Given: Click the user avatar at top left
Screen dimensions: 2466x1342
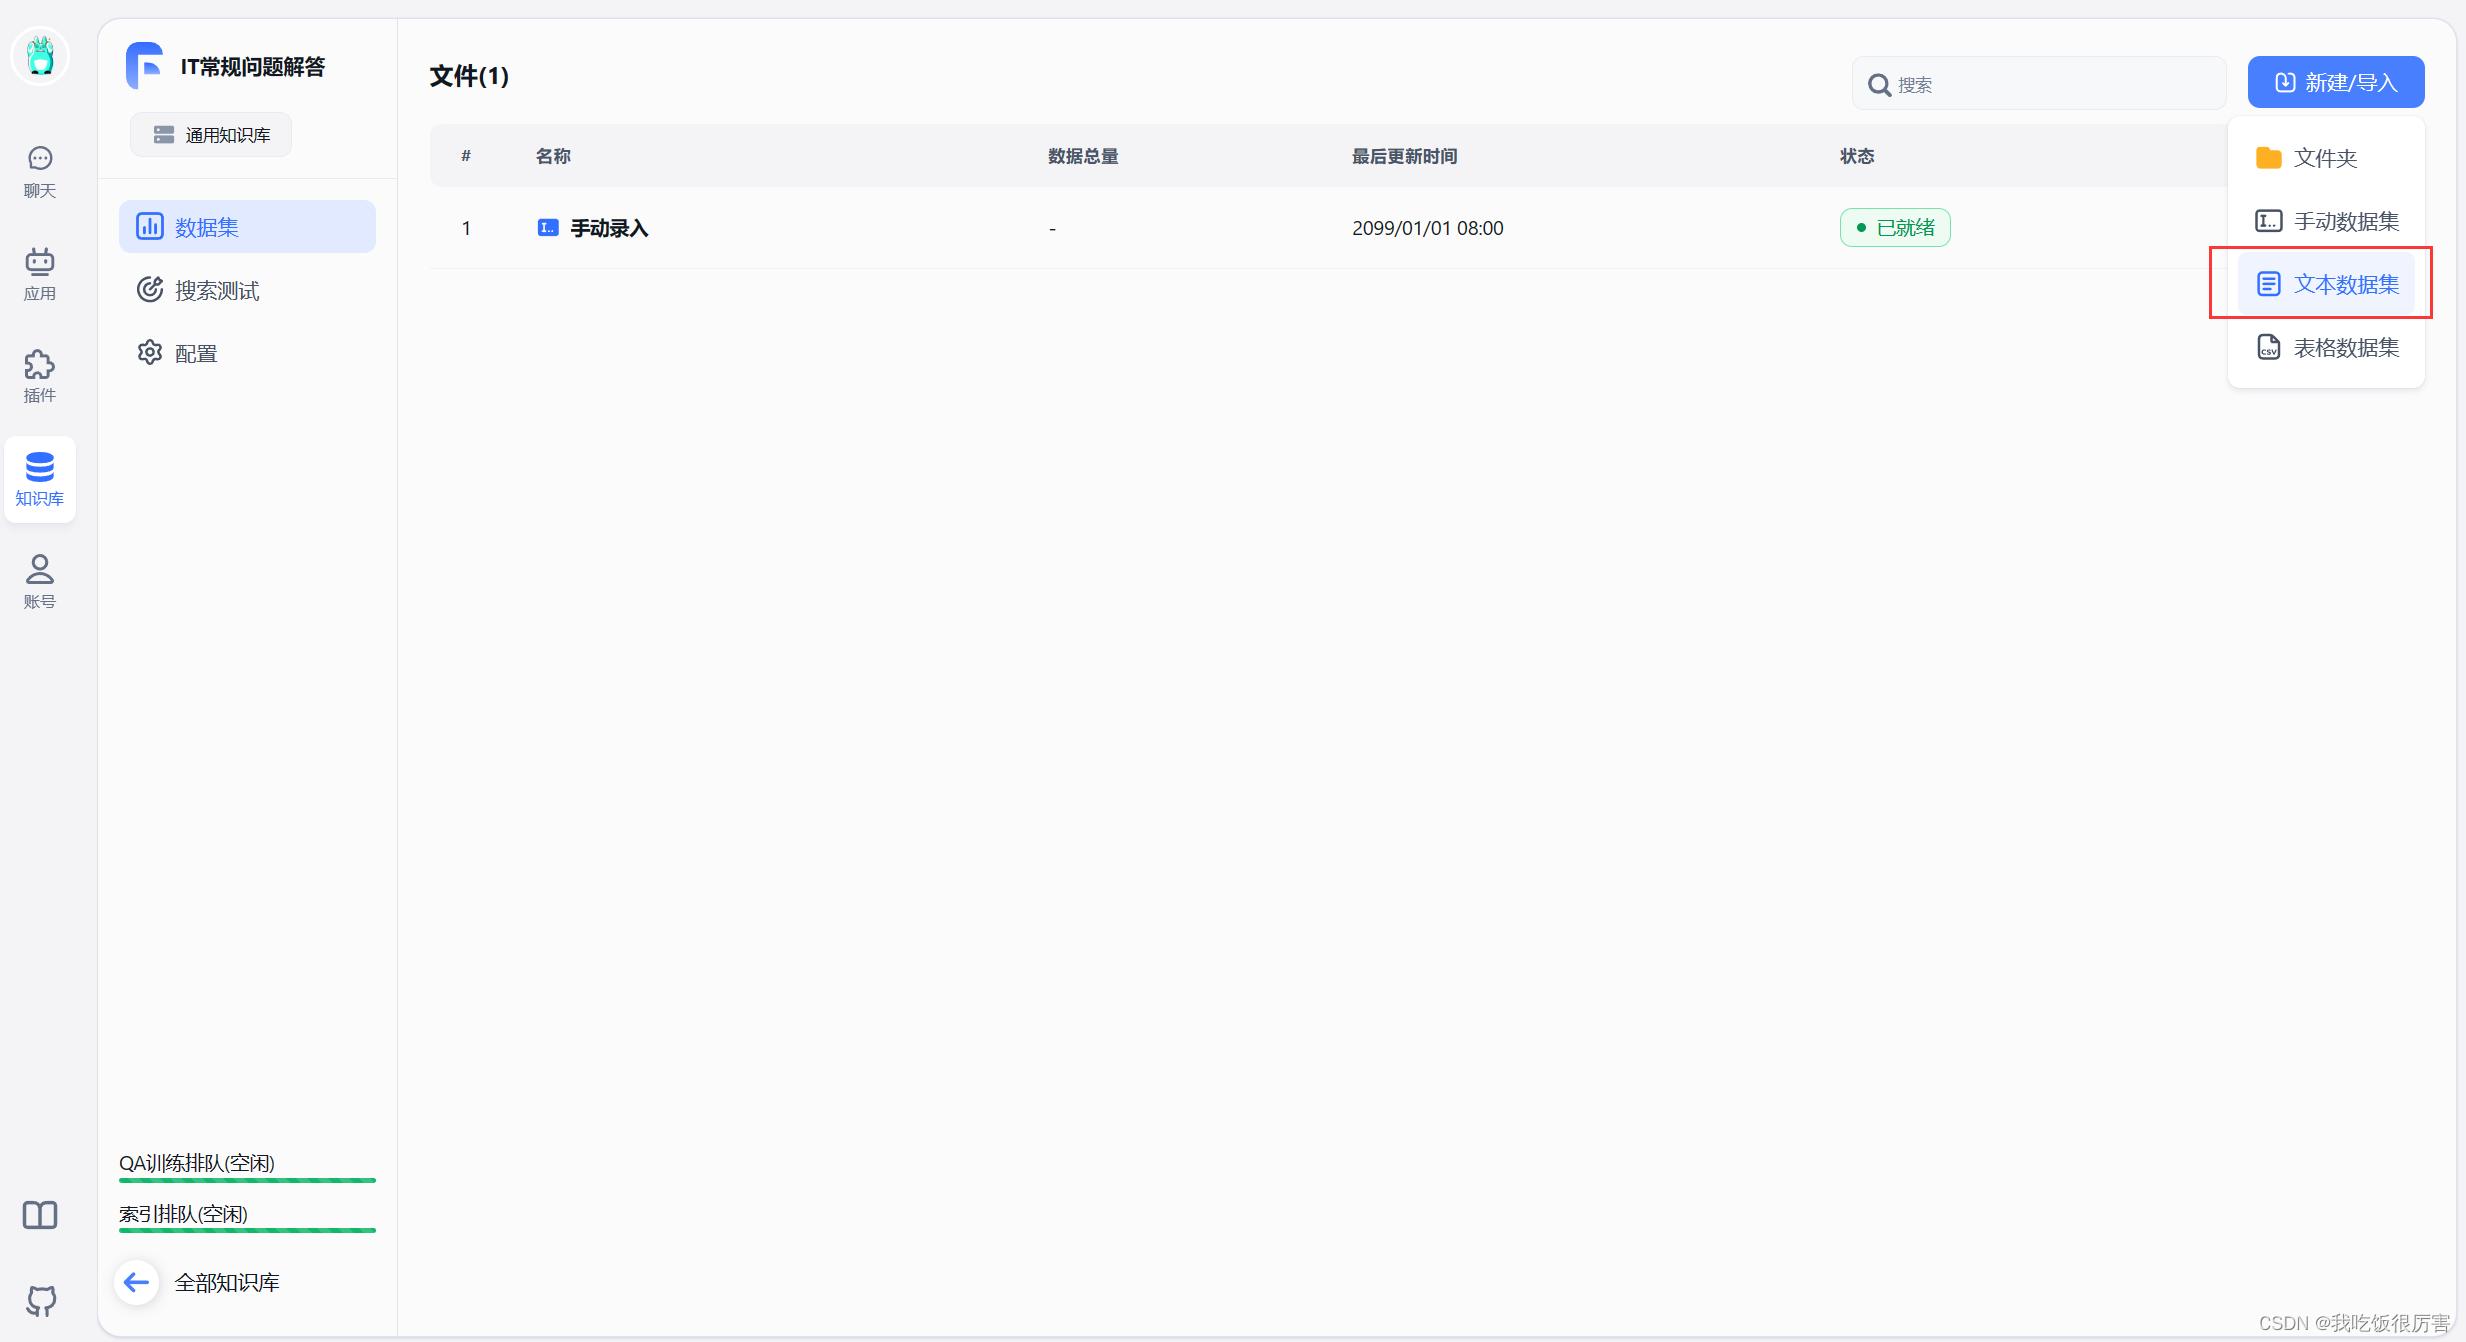Looking at the screenshot, I should [x=40, y=56].
